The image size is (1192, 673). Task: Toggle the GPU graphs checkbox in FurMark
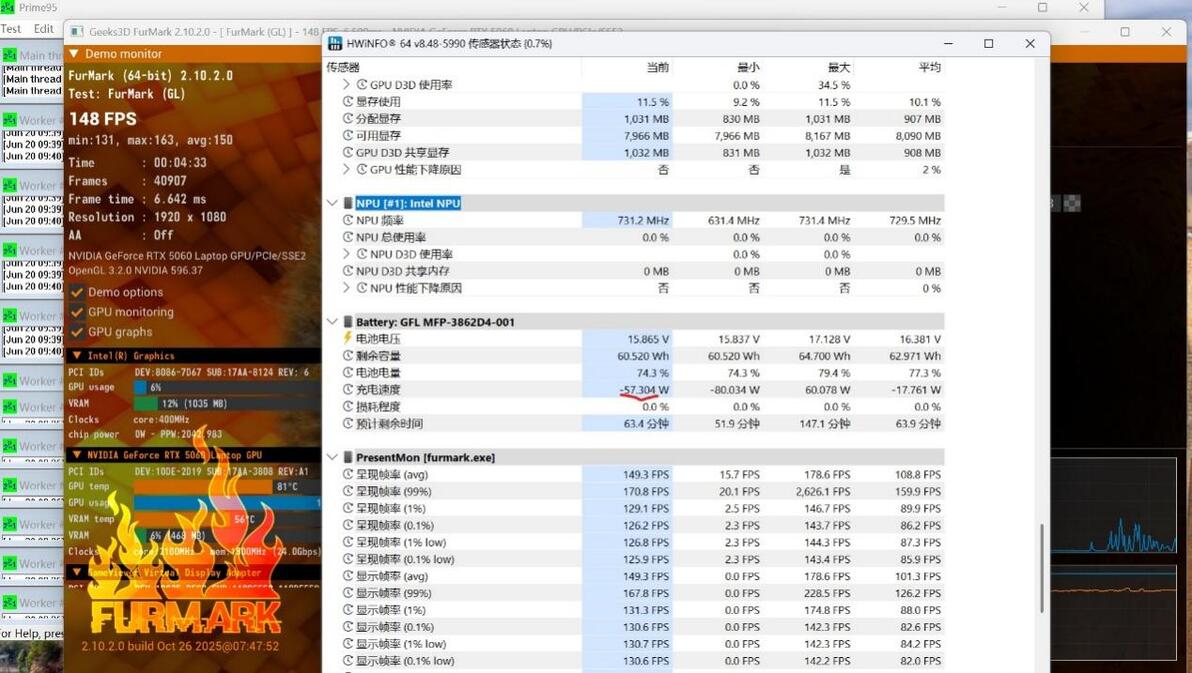[x=77, y=332]
